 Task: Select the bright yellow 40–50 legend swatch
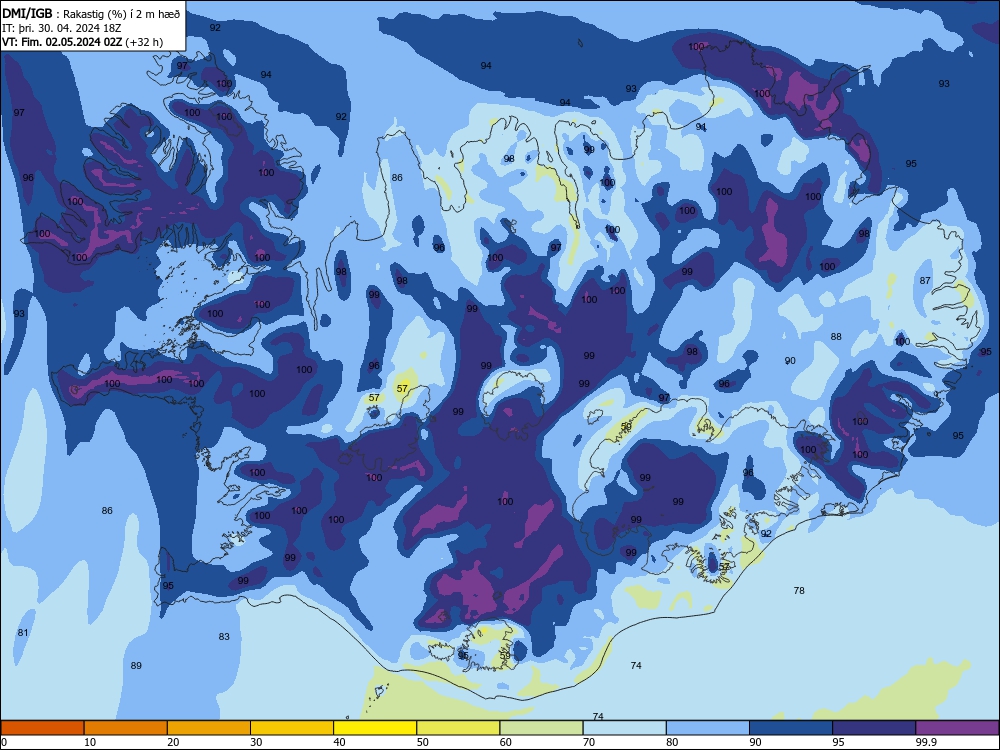(x=375, y=728)
